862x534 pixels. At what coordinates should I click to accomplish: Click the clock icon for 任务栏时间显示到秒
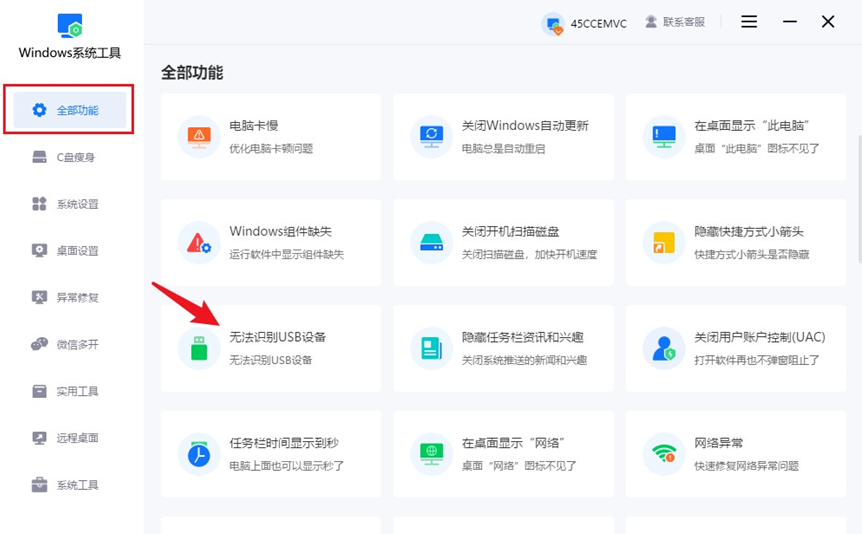pyautogui.click(x=199, y=454)
